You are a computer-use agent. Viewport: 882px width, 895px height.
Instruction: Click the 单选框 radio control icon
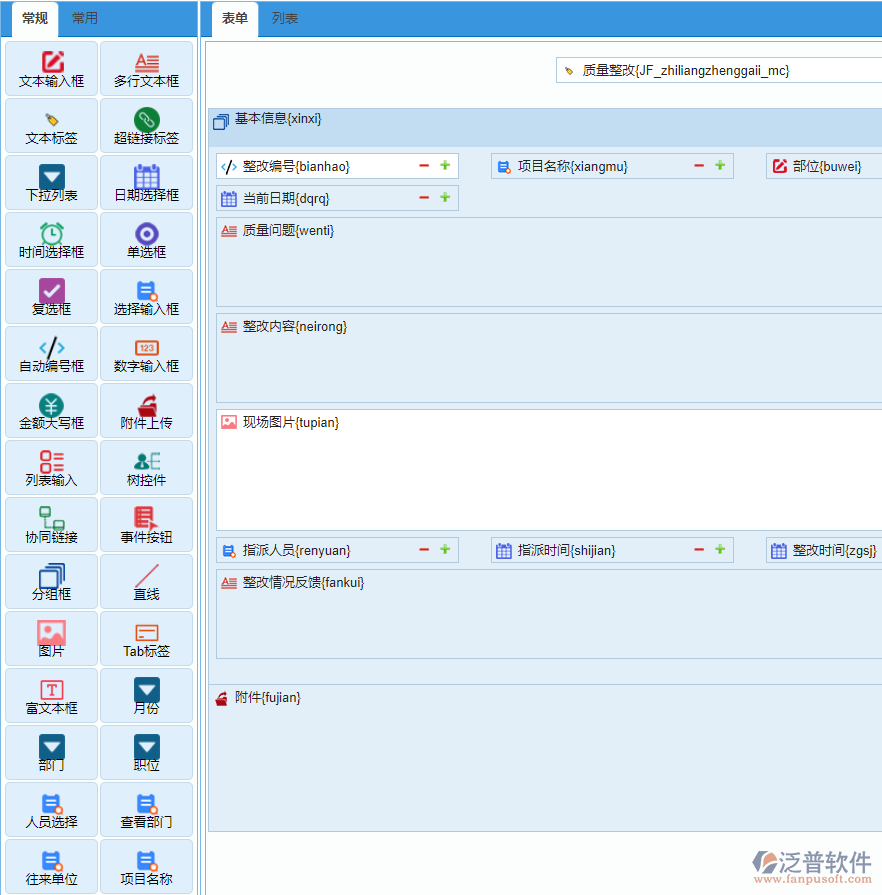(146, 239)
